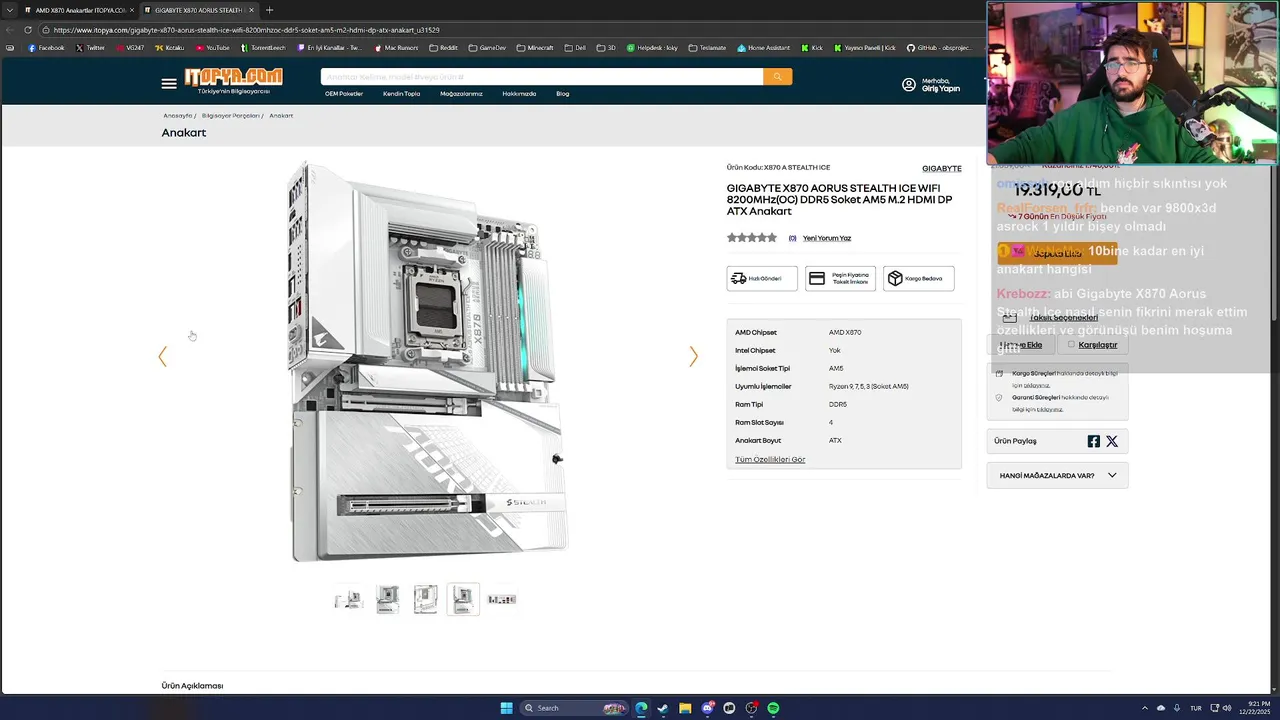Click the TUR language indicator

tap(1195, 708)
